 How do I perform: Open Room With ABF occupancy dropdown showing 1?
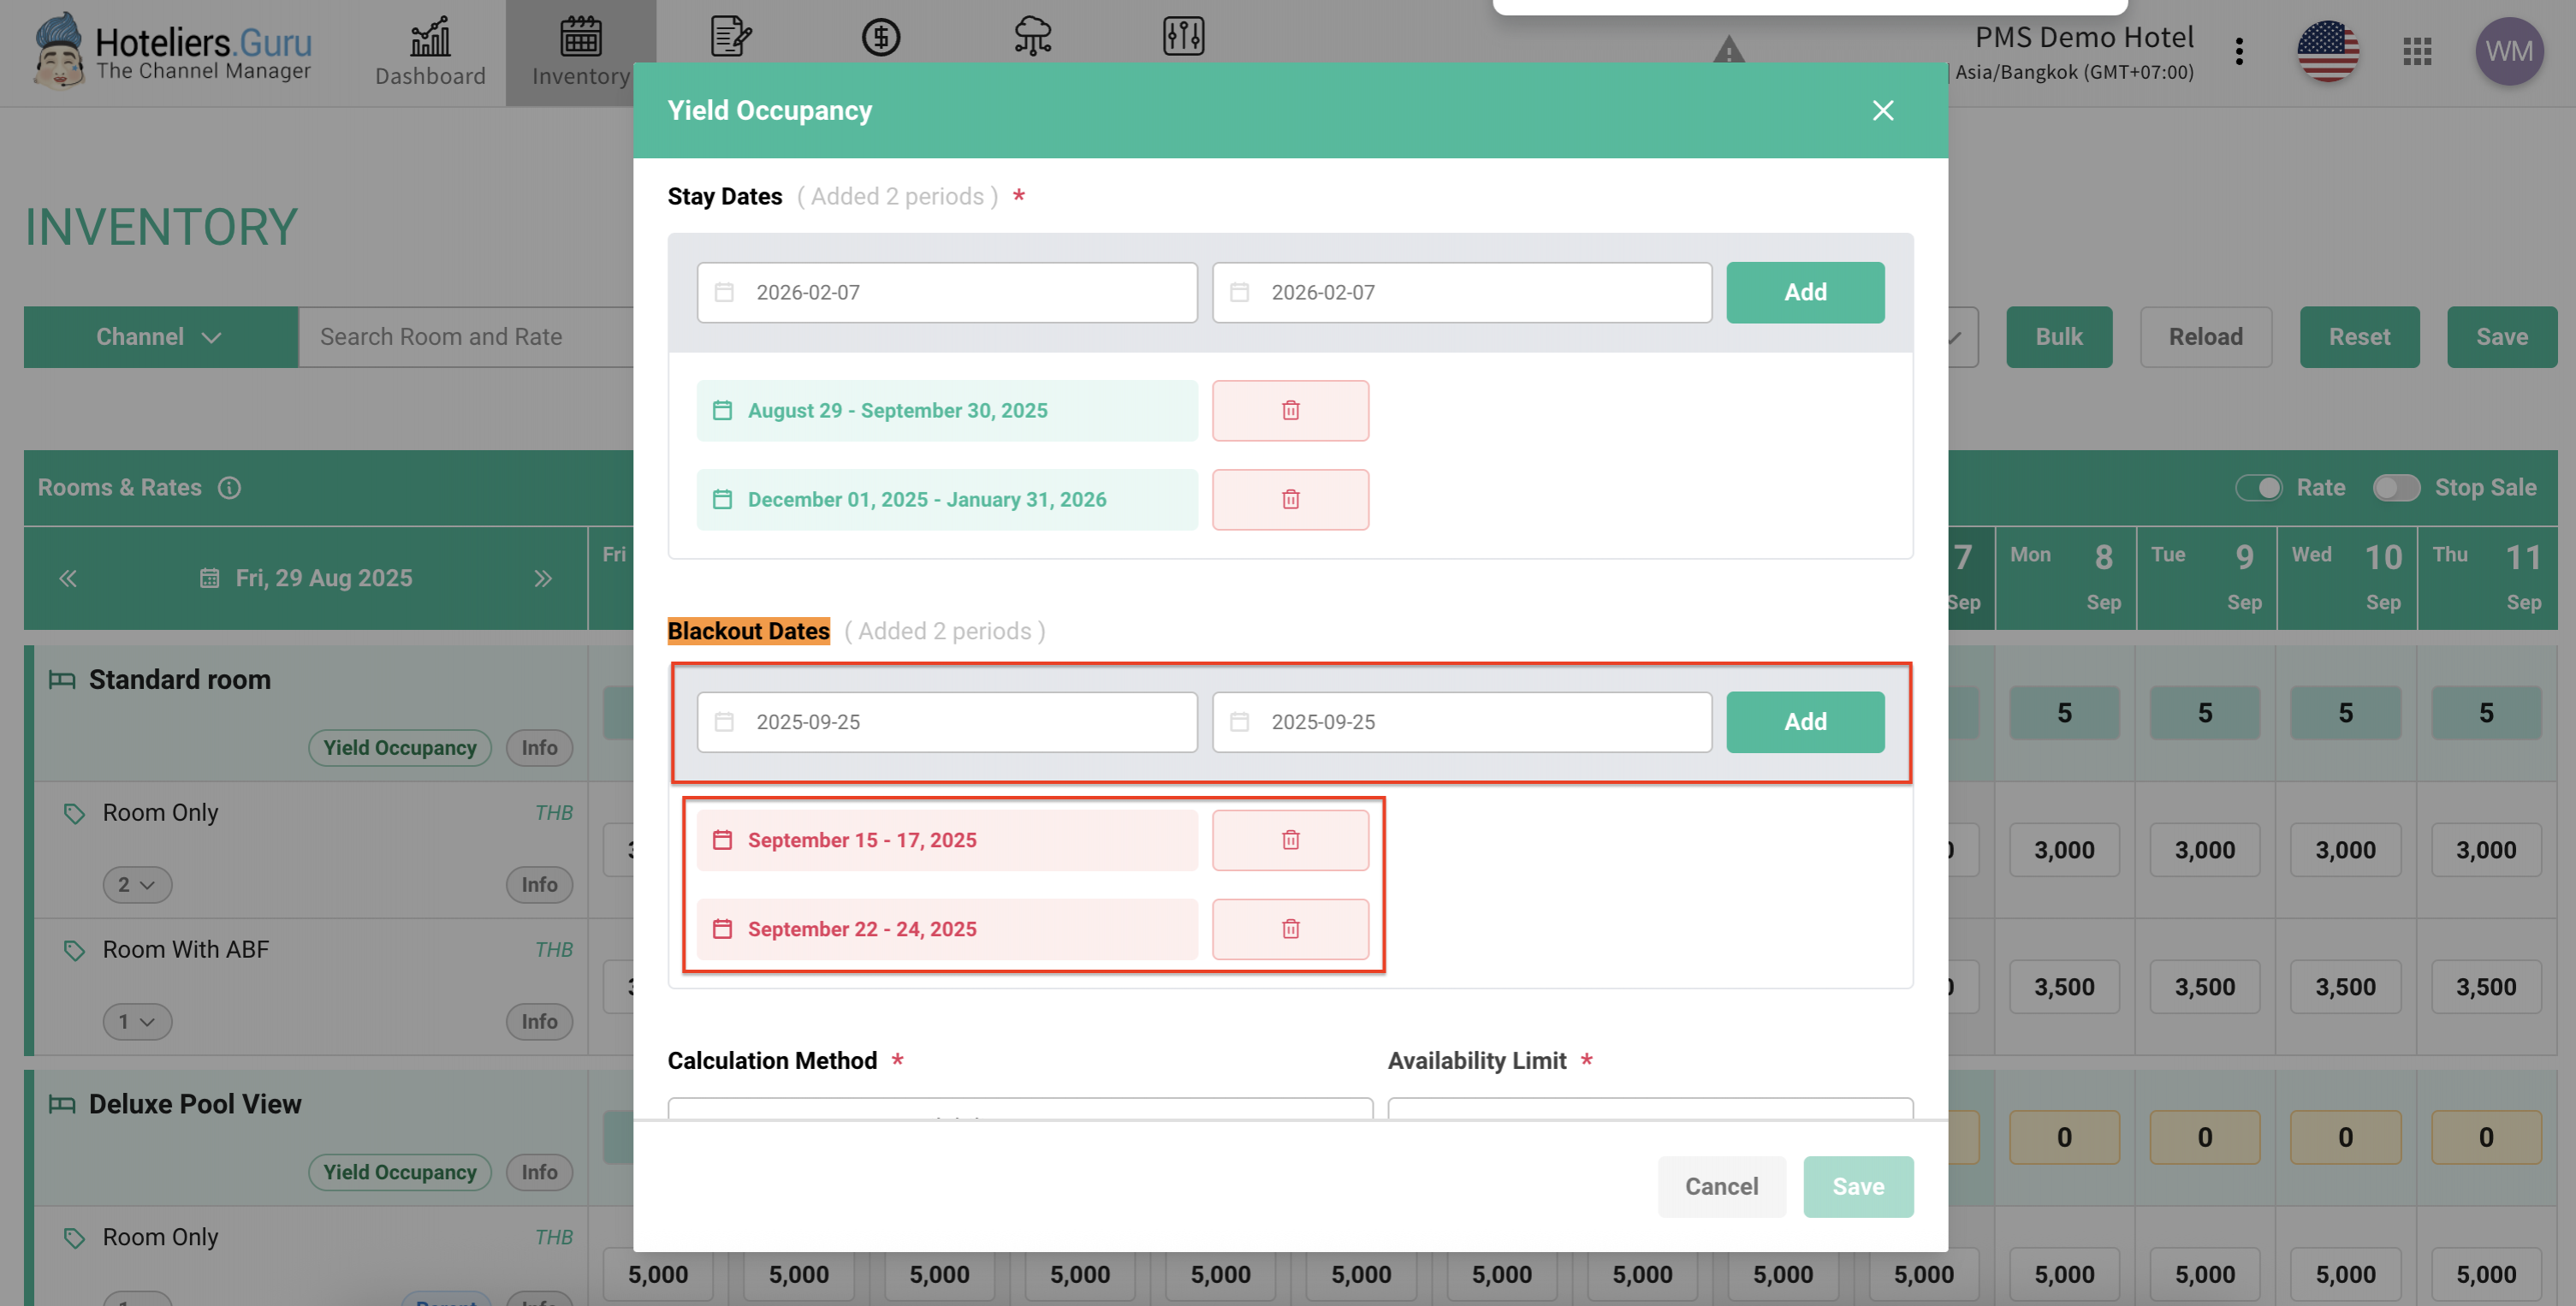[x=137, y=1021]
